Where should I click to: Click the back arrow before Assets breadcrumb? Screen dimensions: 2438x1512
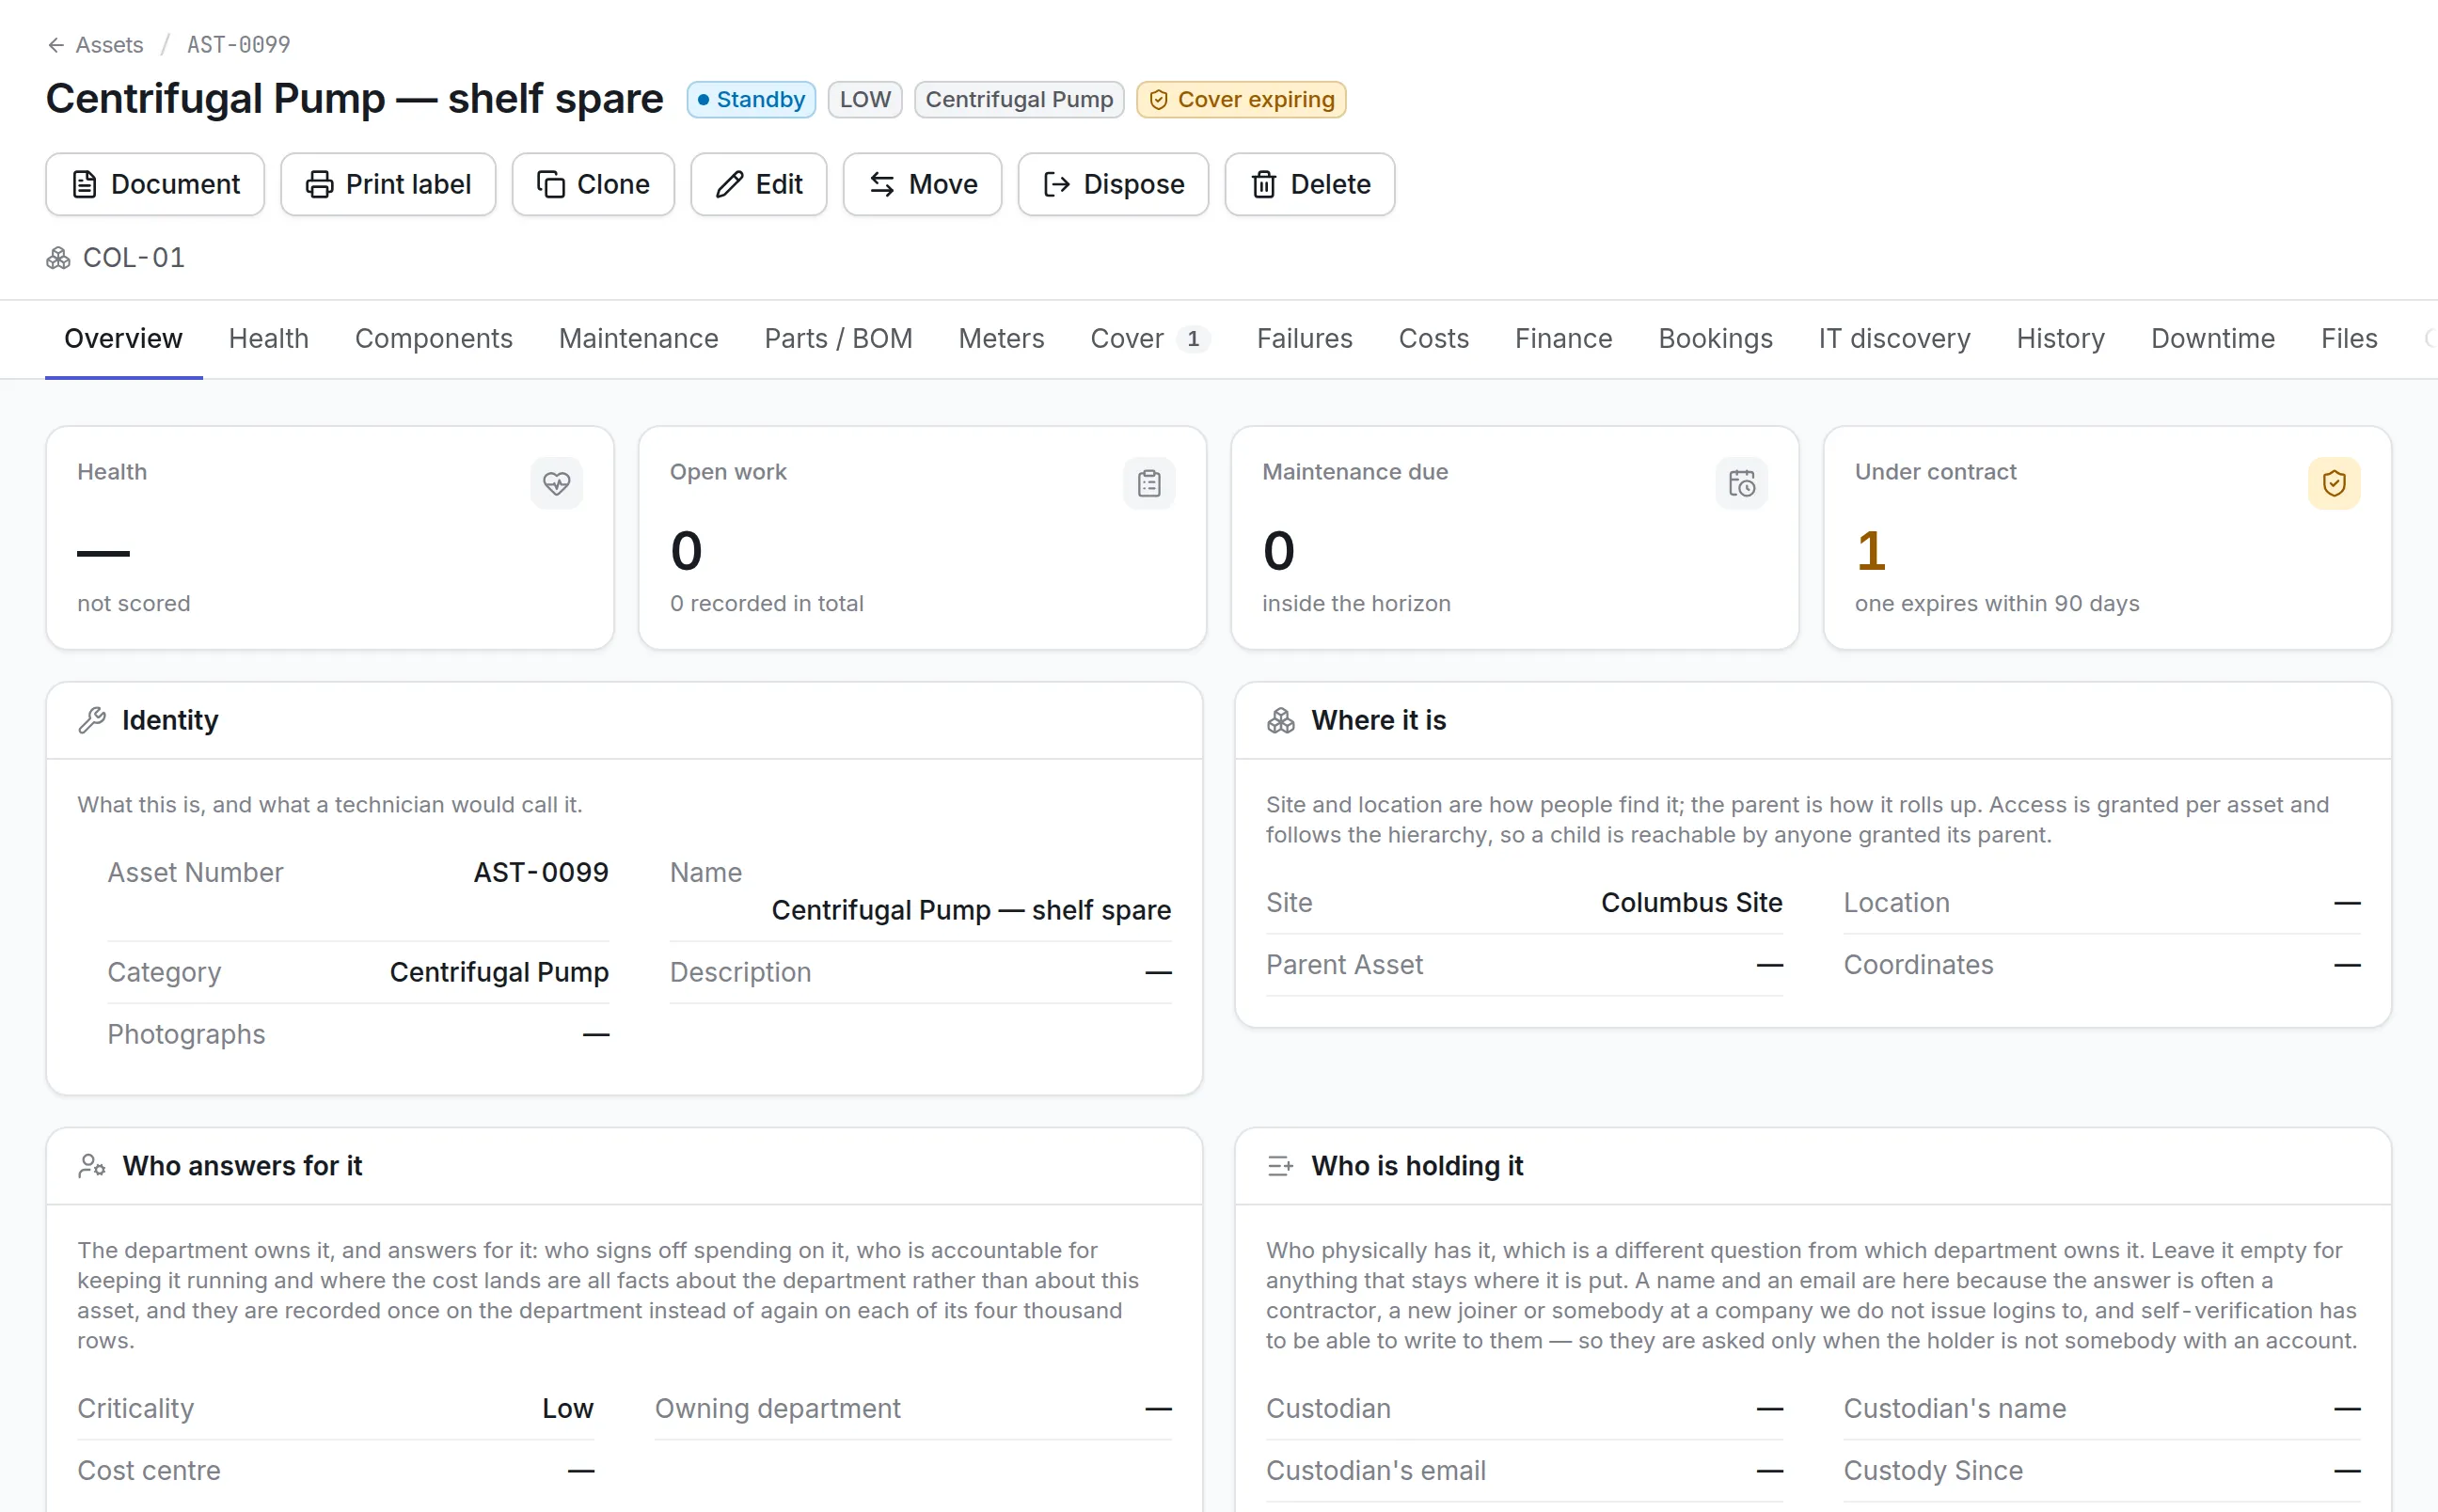[x=56, y=45]
